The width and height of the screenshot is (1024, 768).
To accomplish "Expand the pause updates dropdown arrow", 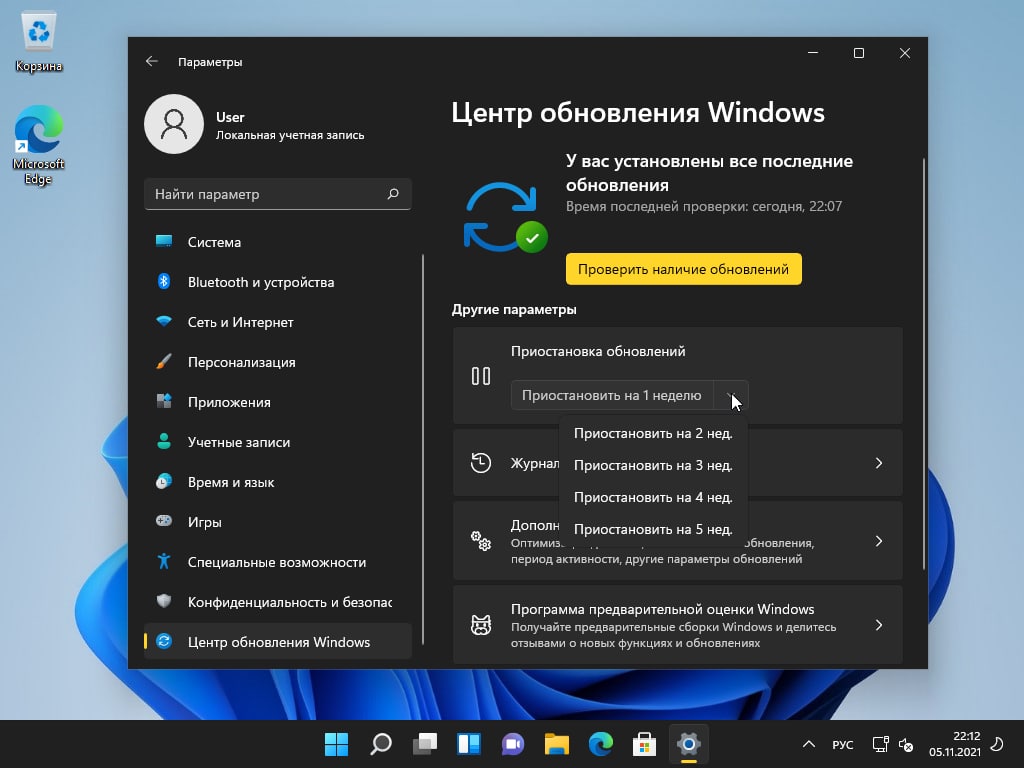I will [x=731, y=396].
